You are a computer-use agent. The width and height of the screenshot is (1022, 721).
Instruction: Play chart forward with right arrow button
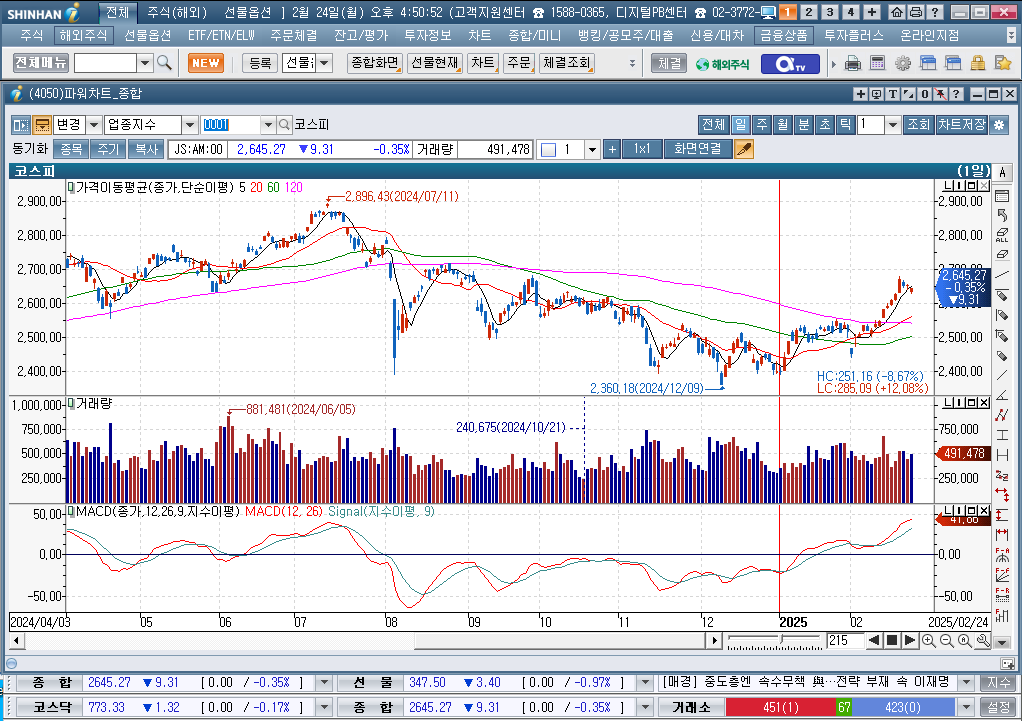click(x=910, y=641)
